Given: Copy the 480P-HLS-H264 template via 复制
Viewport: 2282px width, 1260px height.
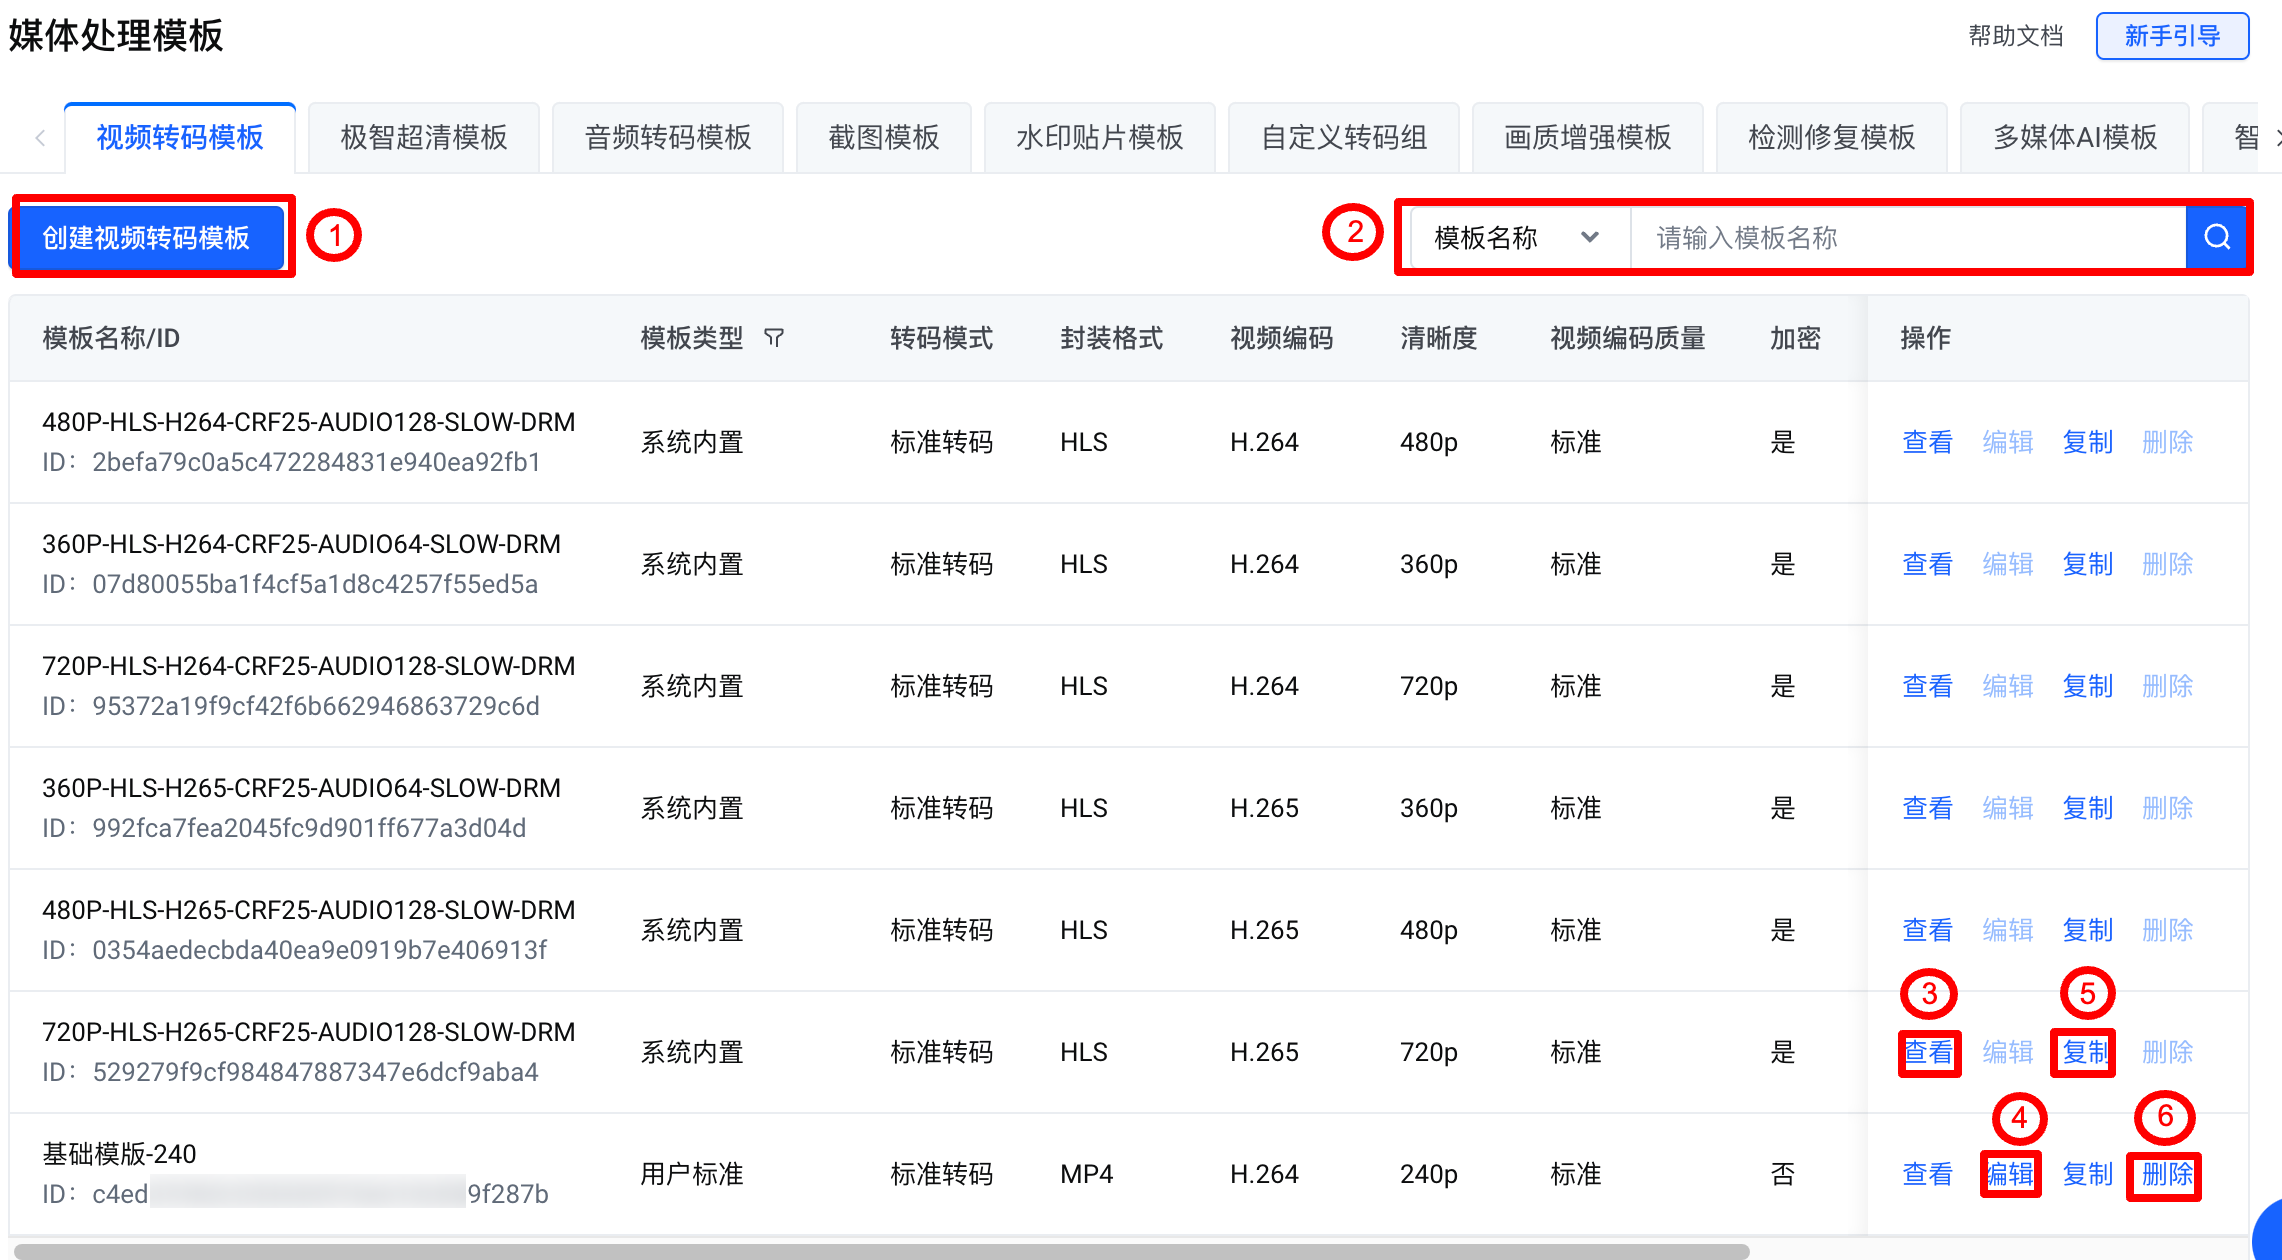Looking at the screenshot, I should coord(2087,442).
